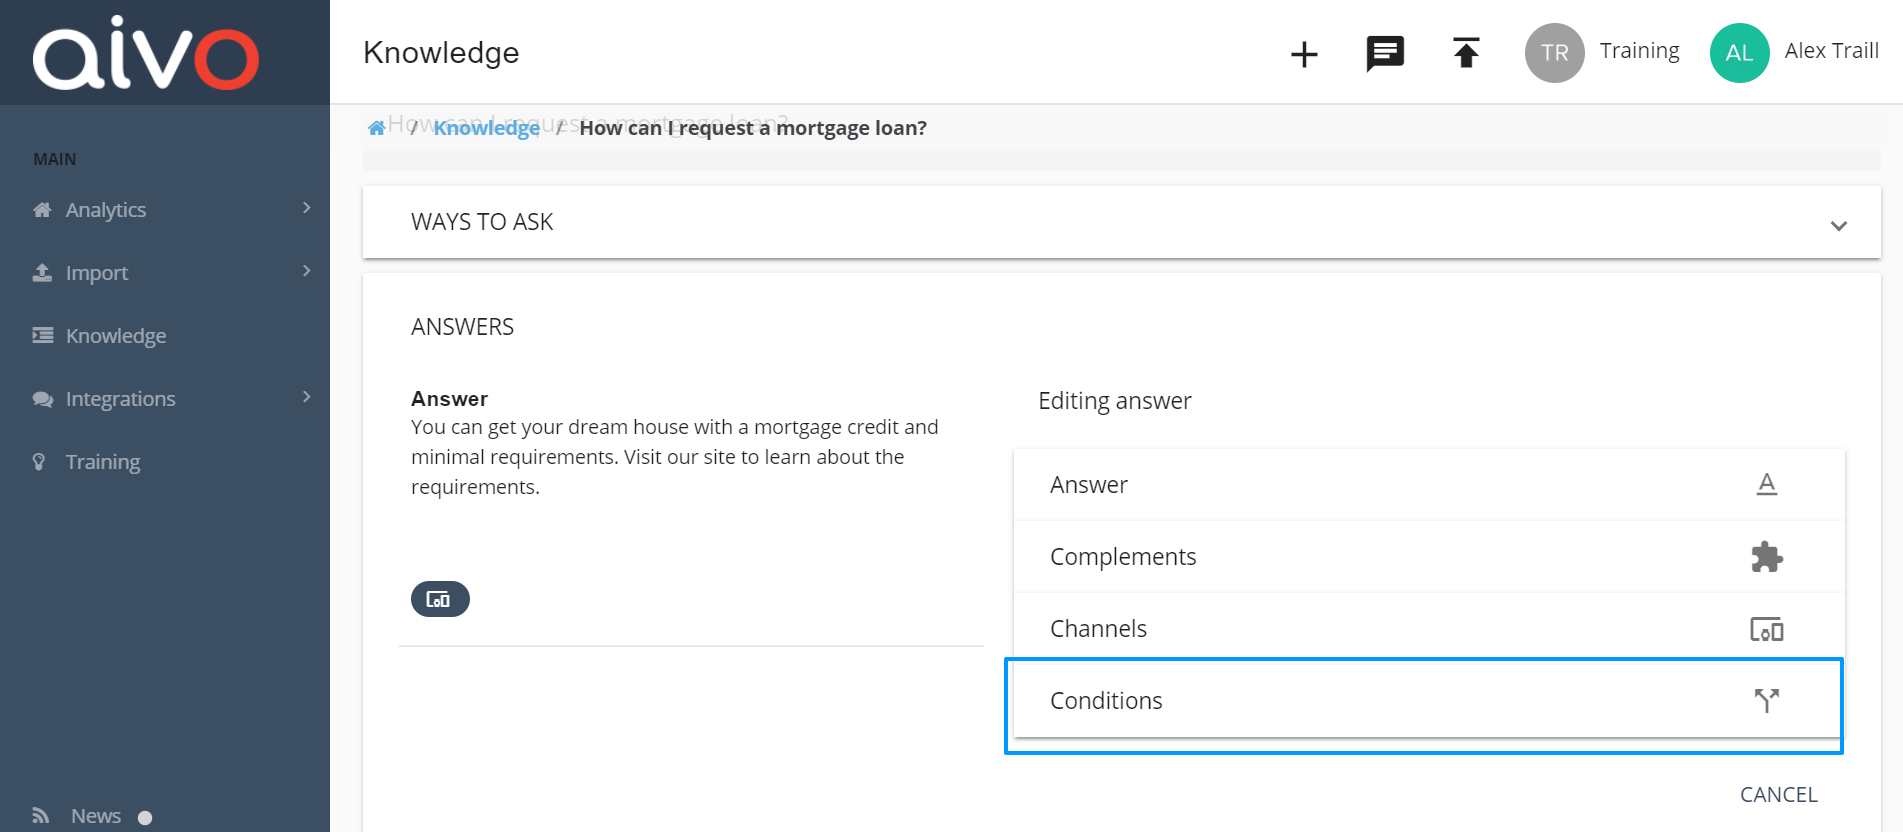Select the Conditions editing option
Screen dimensions: 1903x832
[x=1429, y=701]
